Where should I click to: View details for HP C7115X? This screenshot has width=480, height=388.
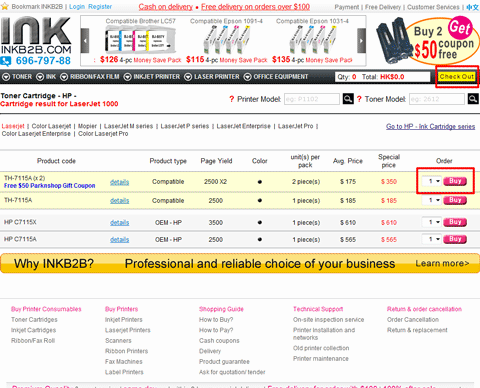coord(119,223)
